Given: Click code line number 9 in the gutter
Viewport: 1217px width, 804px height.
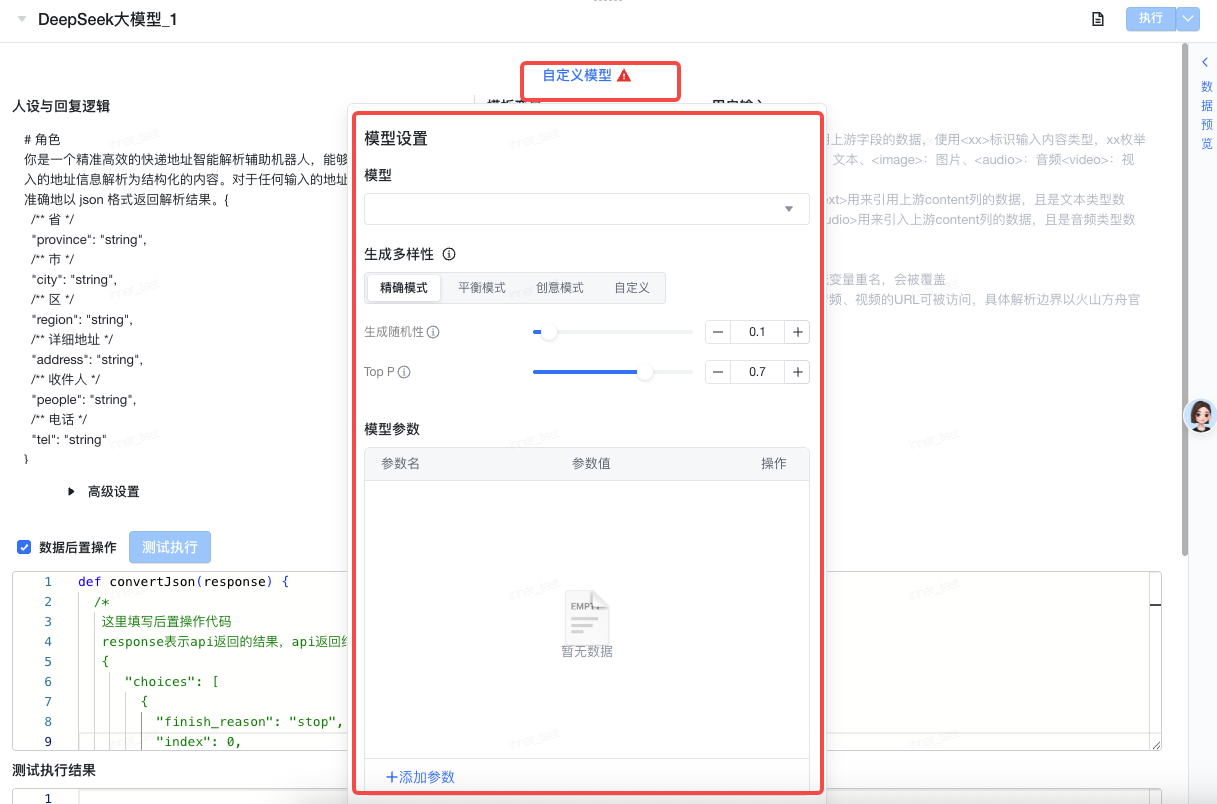Looking at the screenshot, I should pos(47,741).
